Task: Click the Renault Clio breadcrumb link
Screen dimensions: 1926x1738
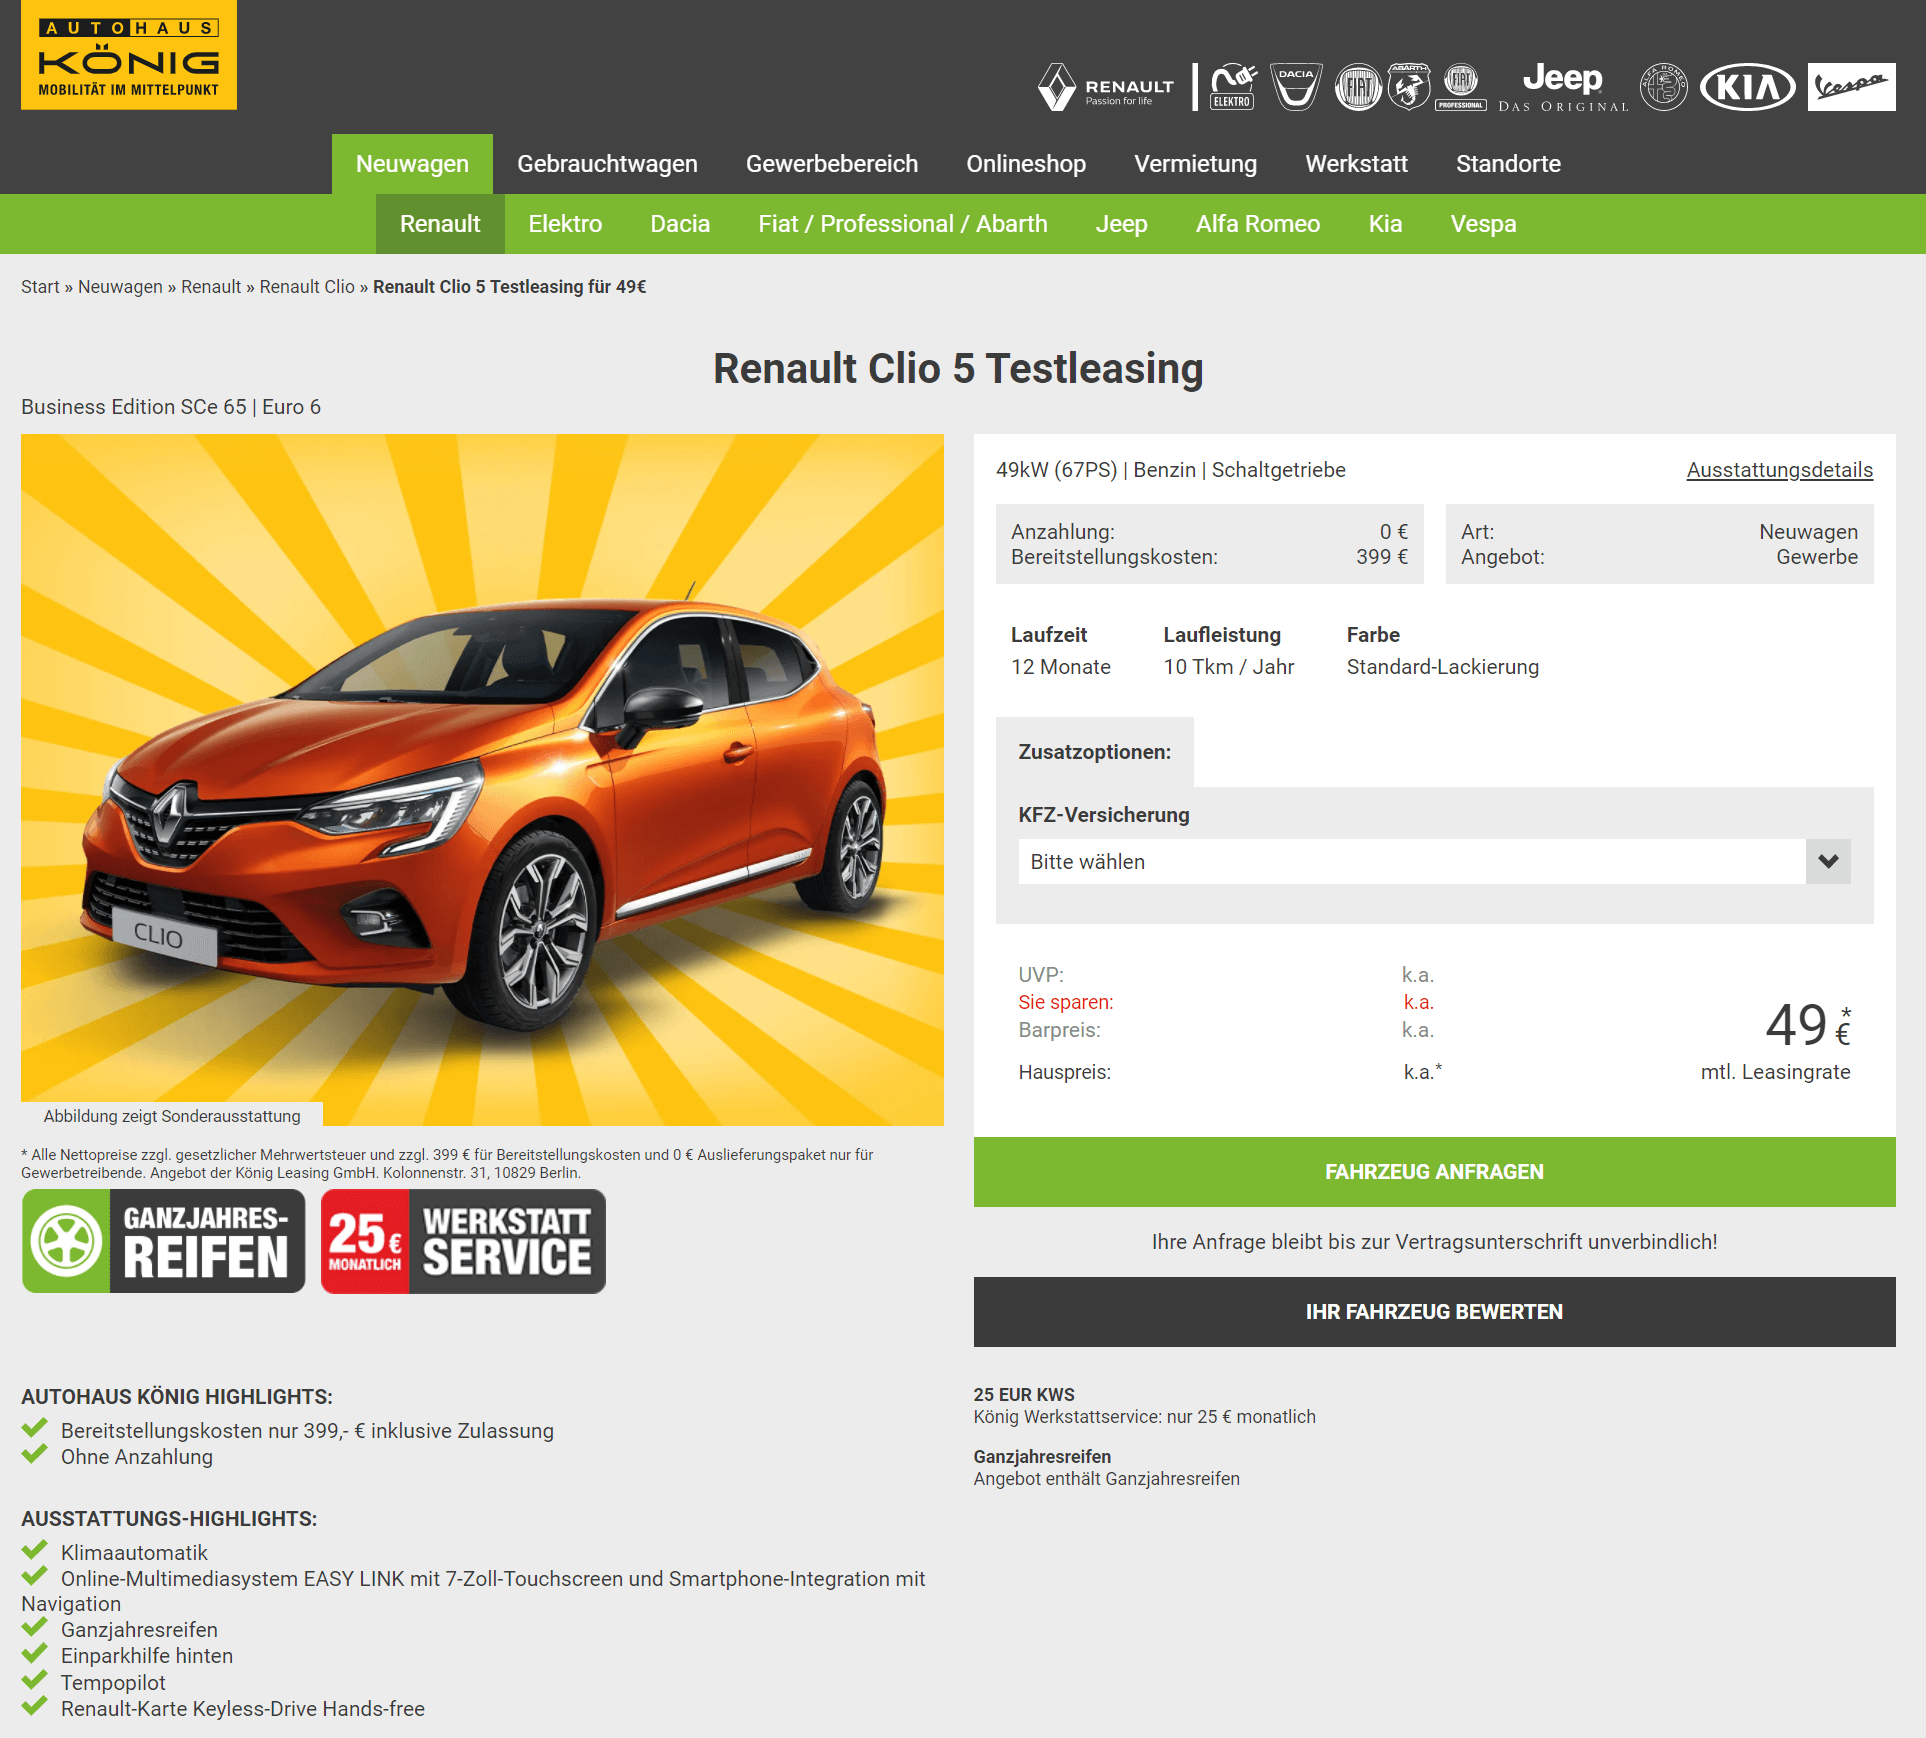Action: click(x=307, y=287)
